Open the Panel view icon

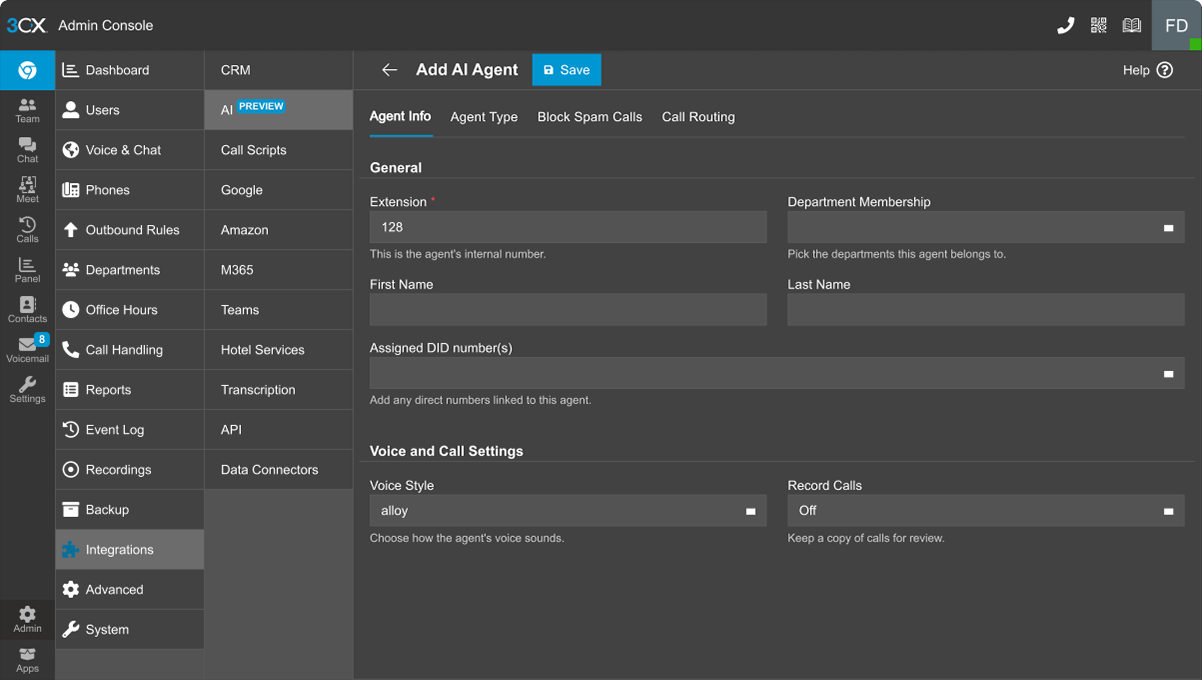[27, 268]
